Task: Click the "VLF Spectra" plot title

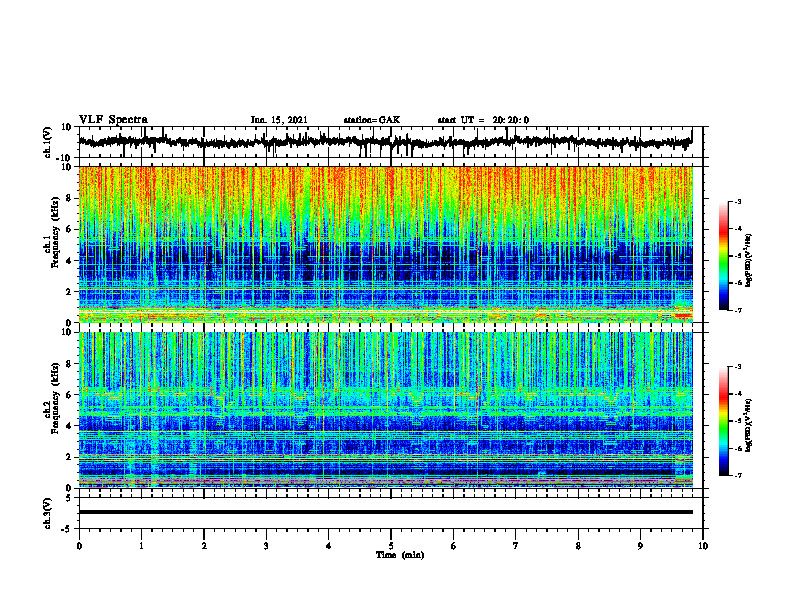Action: pos(113,120)
